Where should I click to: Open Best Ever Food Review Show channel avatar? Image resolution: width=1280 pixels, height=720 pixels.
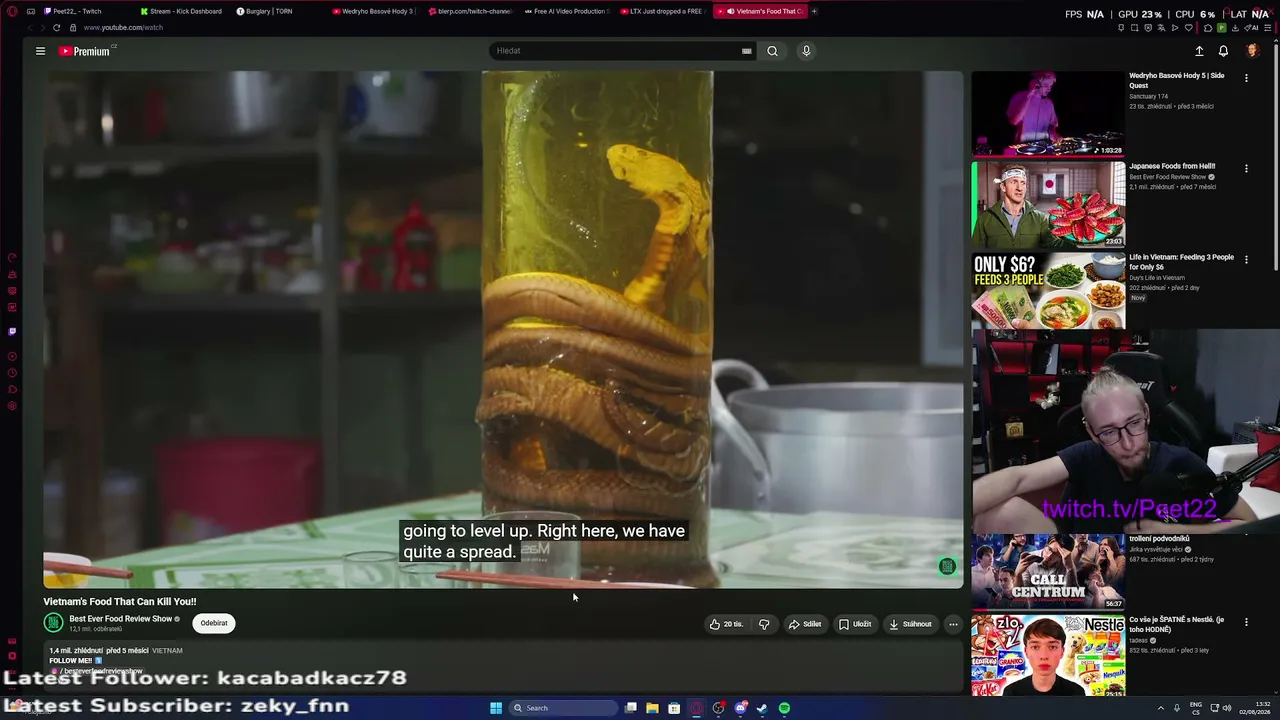(x=53, y=623)
